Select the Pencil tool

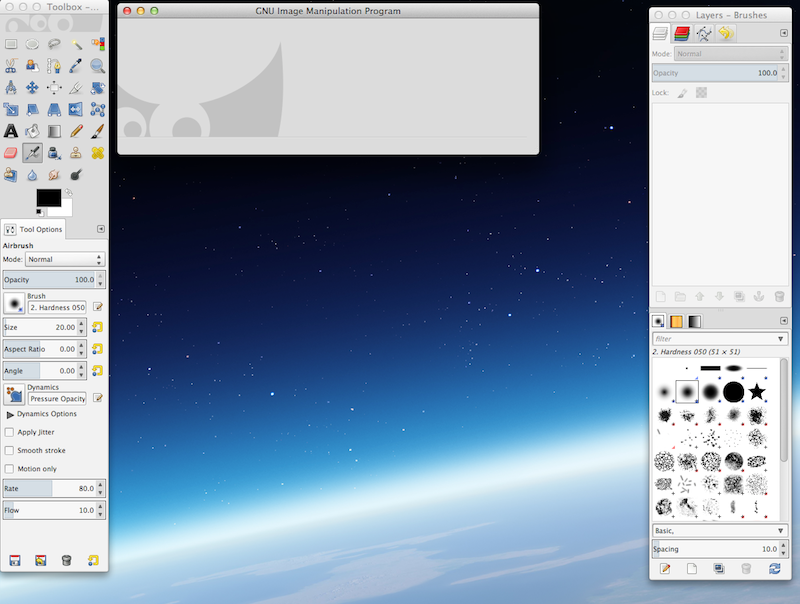pos(76,131)
